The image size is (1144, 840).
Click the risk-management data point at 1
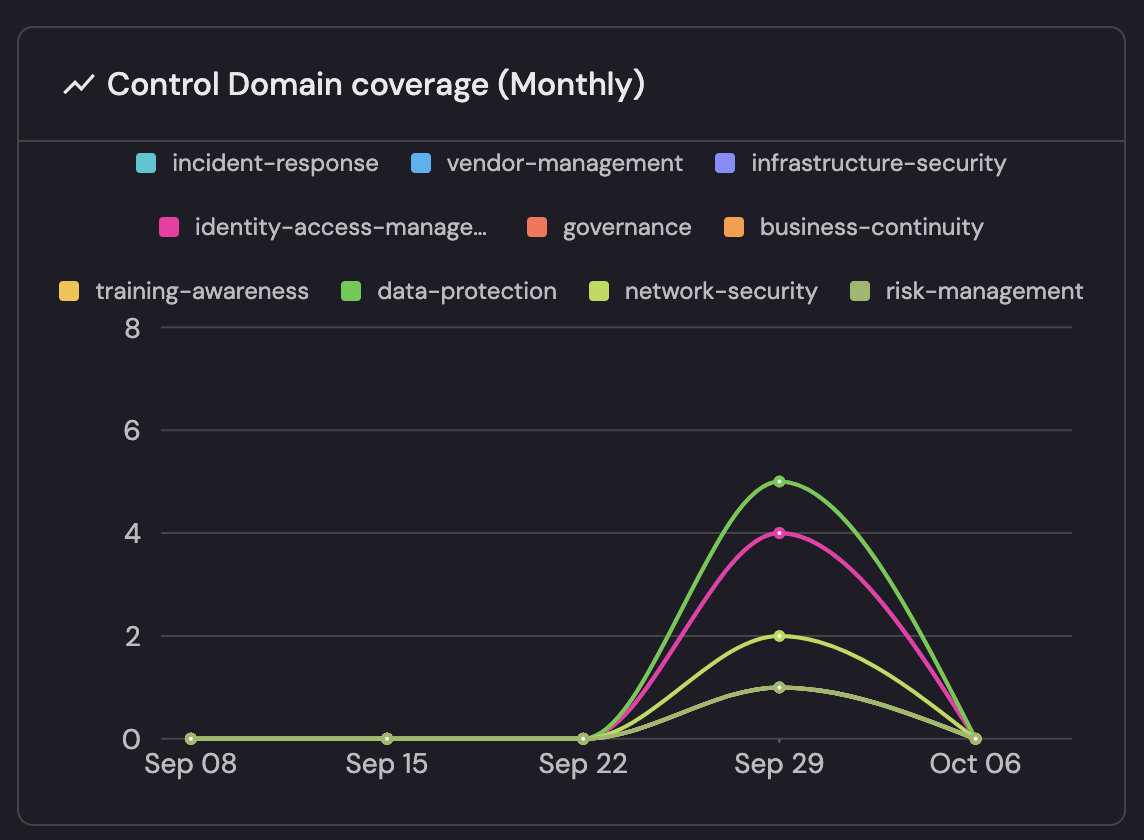(x=779, y=687)
